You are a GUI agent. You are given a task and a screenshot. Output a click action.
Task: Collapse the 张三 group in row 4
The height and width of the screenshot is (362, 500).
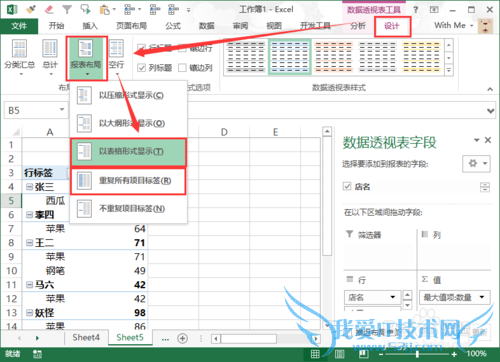pyautogui.click(x=30, y=187)
